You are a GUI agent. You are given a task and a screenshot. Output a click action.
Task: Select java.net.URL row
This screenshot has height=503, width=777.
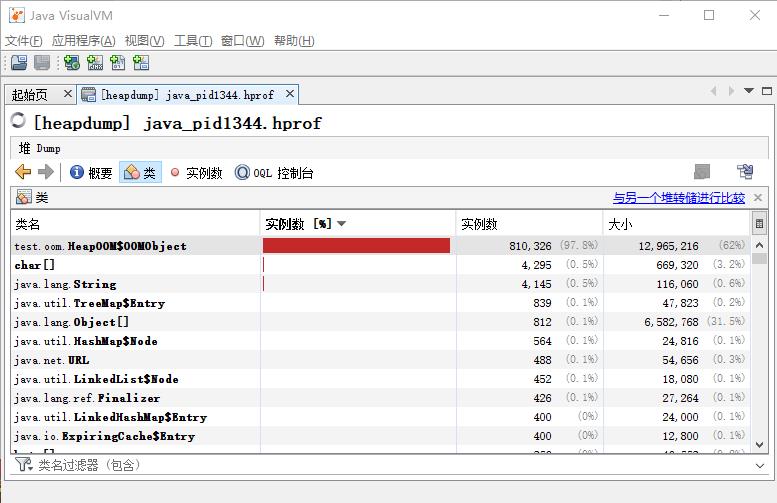tap(381, 360)
